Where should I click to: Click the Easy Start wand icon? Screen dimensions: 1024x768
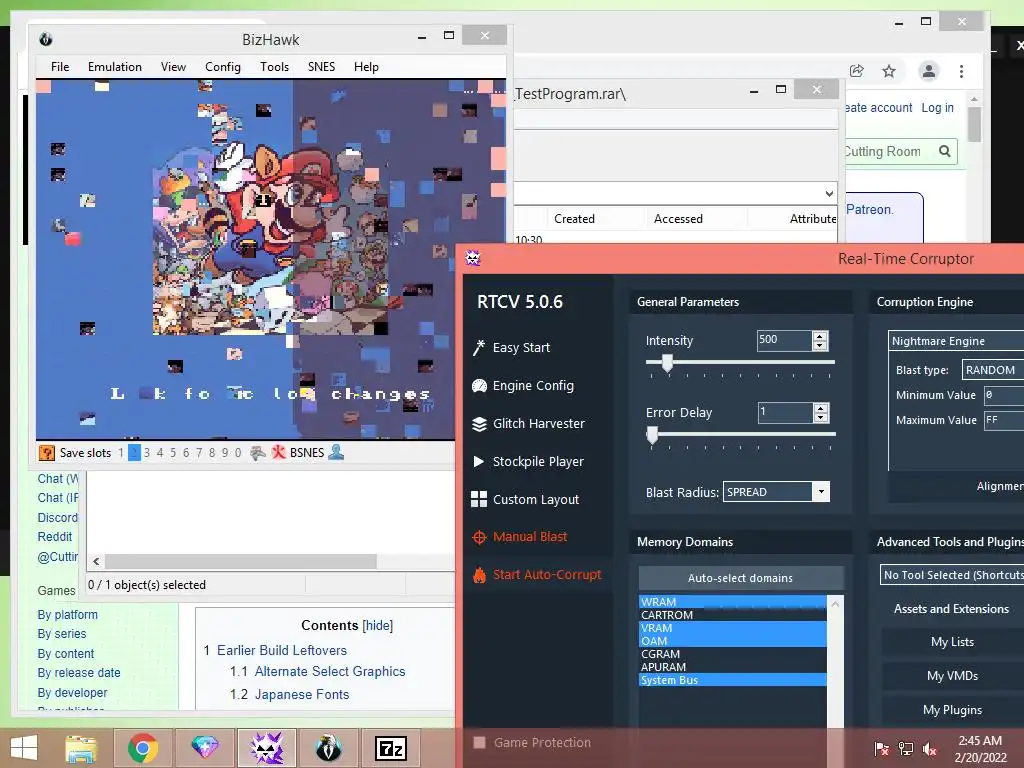[479, 347]
